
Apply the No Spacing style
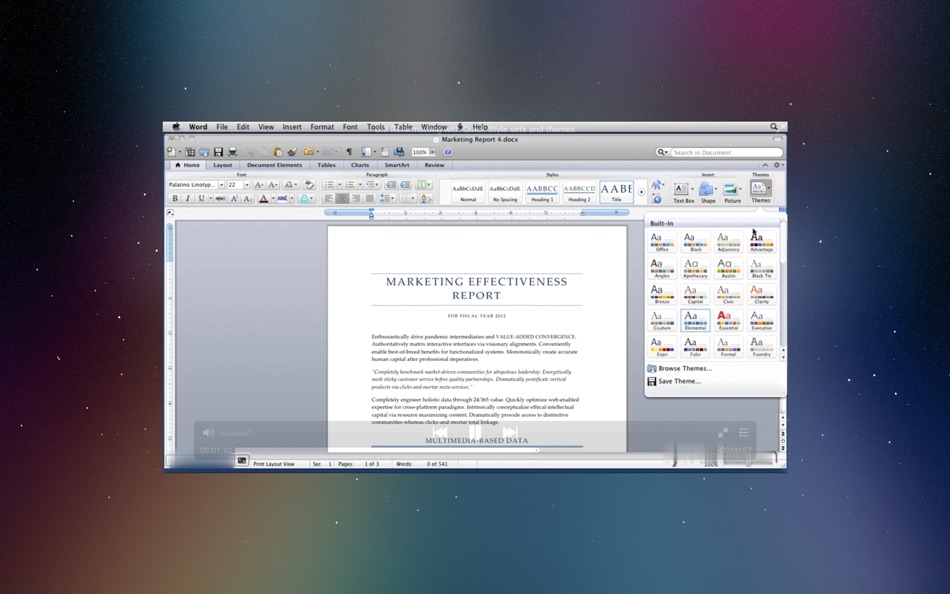(x=505, y=192)
